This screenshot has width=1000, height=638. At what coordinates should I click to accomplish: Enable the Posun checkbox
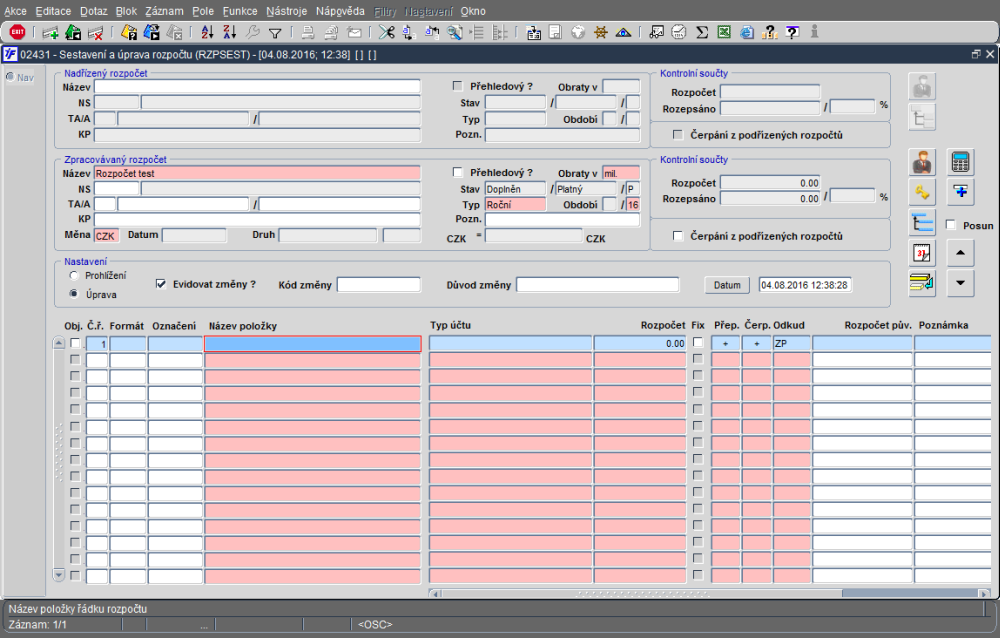pyautogui.click(x=951, y=225)
